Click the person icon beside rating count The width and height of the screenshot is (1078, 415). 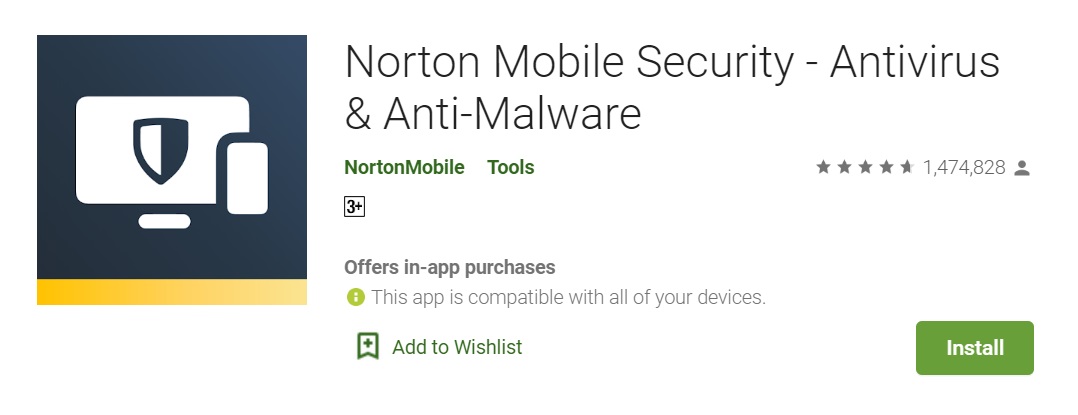click(x=1022, y=168)
